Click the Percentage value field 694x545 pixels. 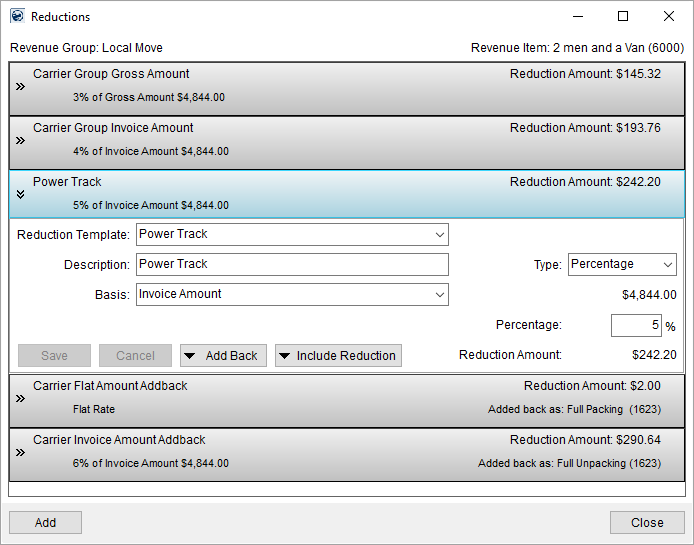[x=635, y=325]
